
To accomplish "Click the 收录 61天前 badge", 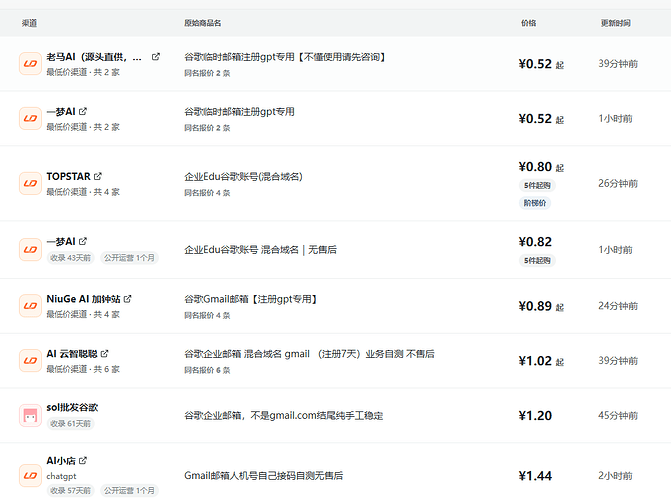I will pyautogui.click(x=71, y=423).
